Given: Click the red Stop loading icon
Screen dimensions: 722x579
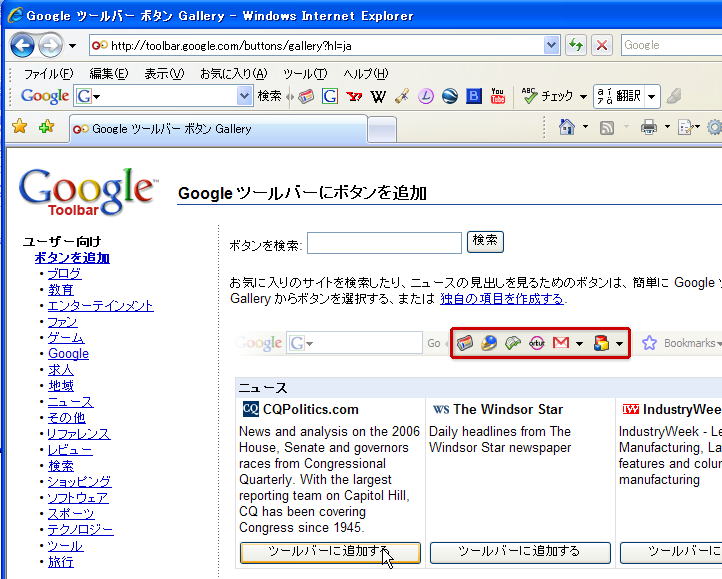Looking at the screenshot, I should point(601,45).
